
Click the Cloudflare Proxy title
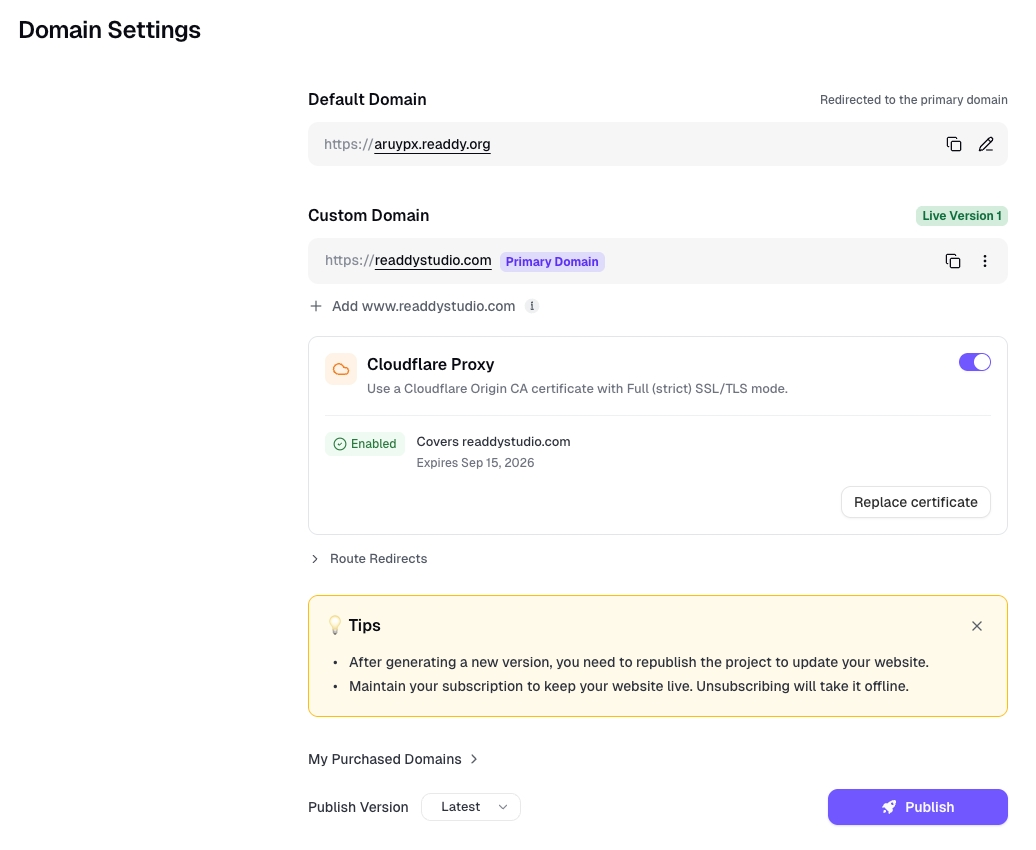click(x=431, y=364)
